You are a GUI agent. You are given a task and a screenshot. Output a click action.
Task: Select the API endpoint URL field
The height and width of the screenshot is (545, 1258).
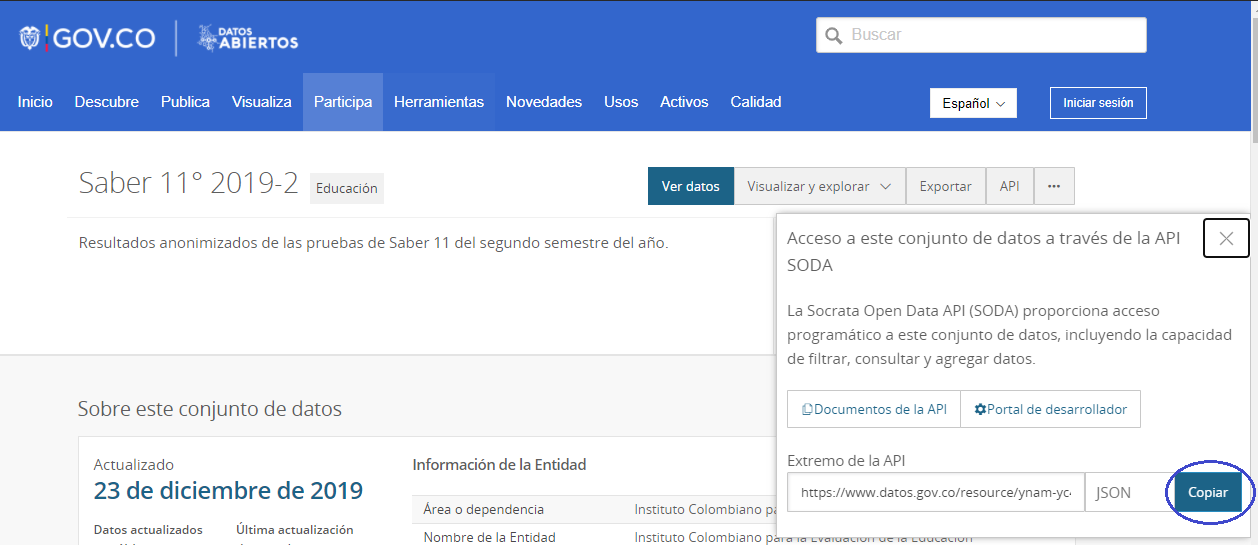point(935,492)
